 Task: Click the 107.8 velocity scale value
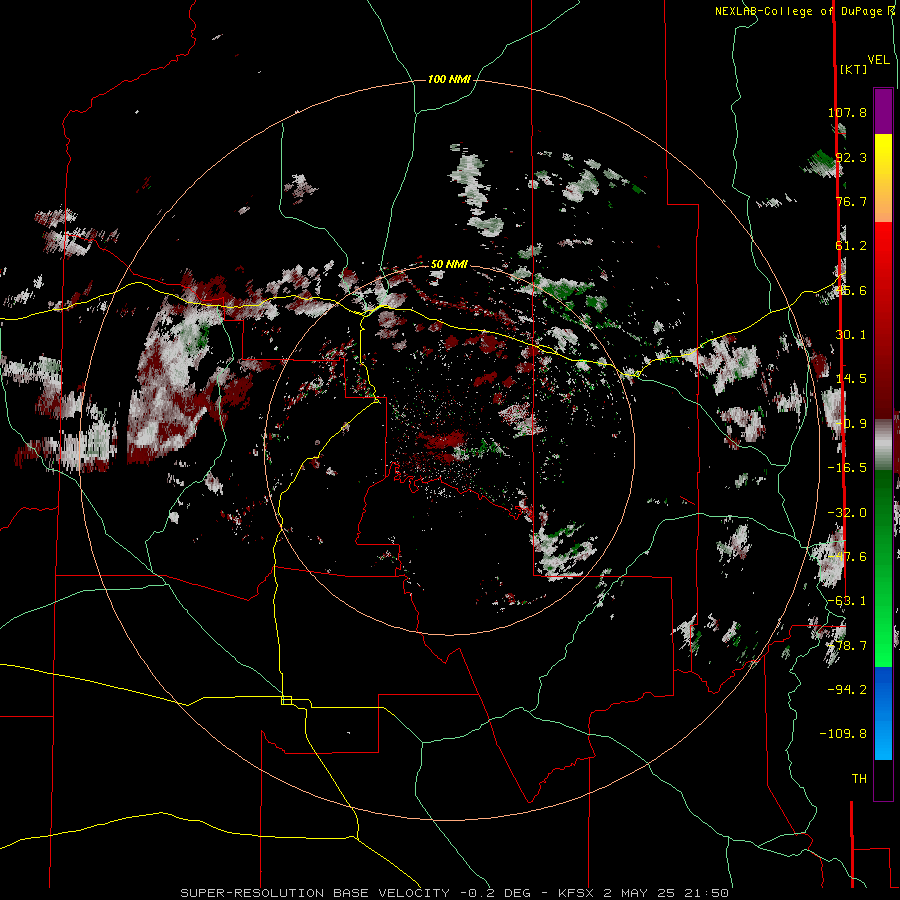(x=847, y=112)
